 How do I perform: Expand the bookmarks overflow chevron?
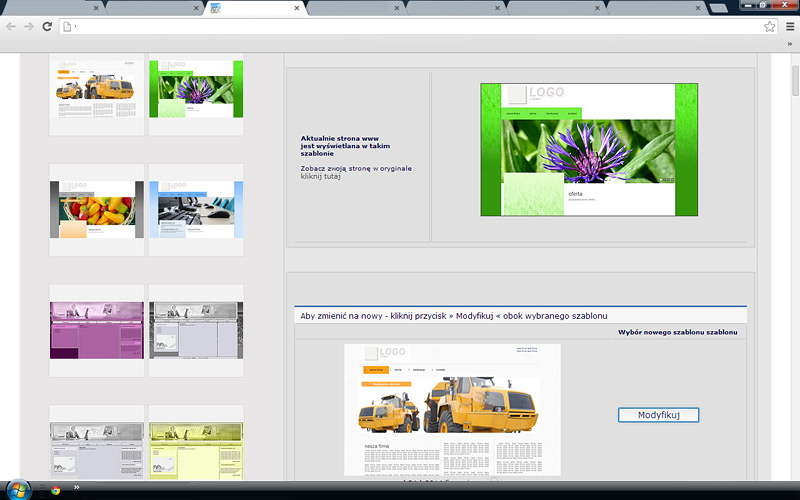(789, 44)
